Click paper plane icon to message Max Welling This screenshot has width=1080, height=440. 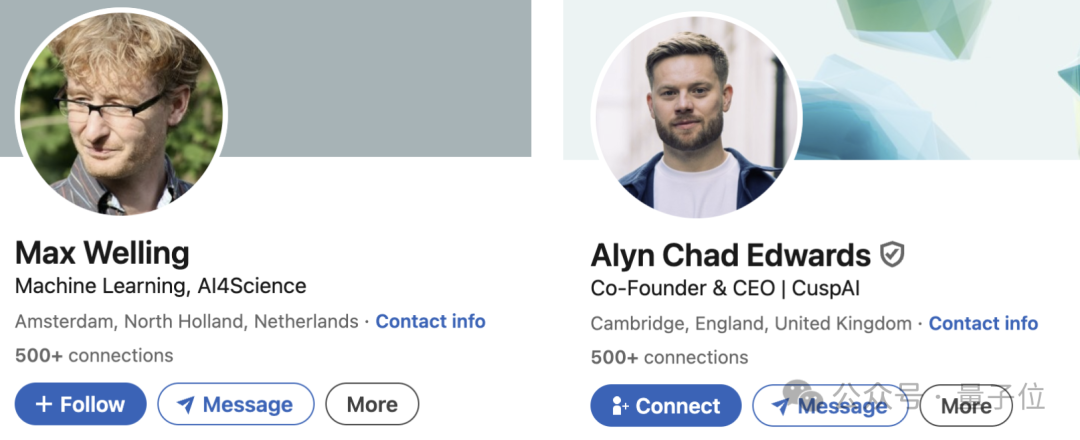185,405
